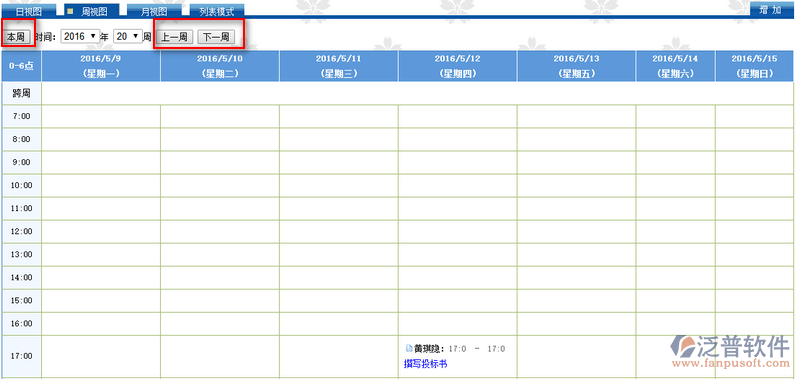
Task: Open the week number 20 dropdown
Action: tap(128, 36)
